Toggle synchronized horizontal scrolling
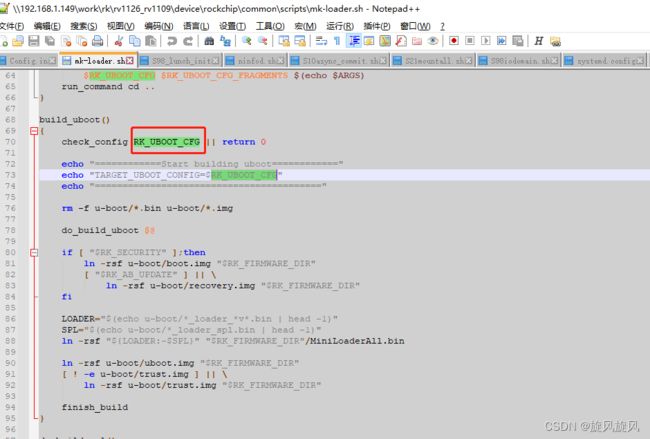The width and height of the screenshot is (650, 439). 300,41
